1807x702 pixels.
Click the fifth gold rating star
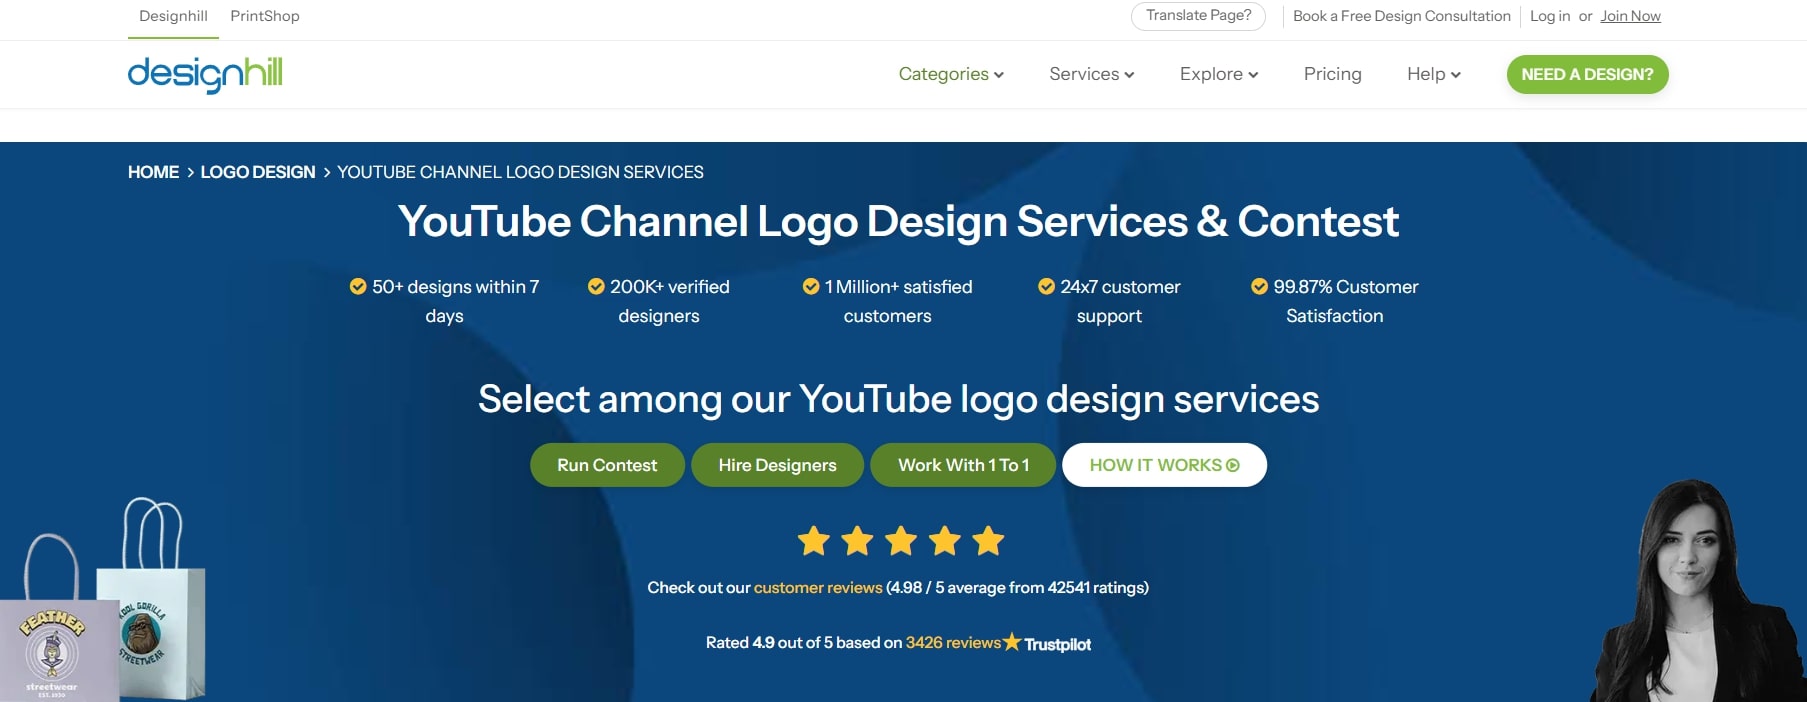point(988,541)
